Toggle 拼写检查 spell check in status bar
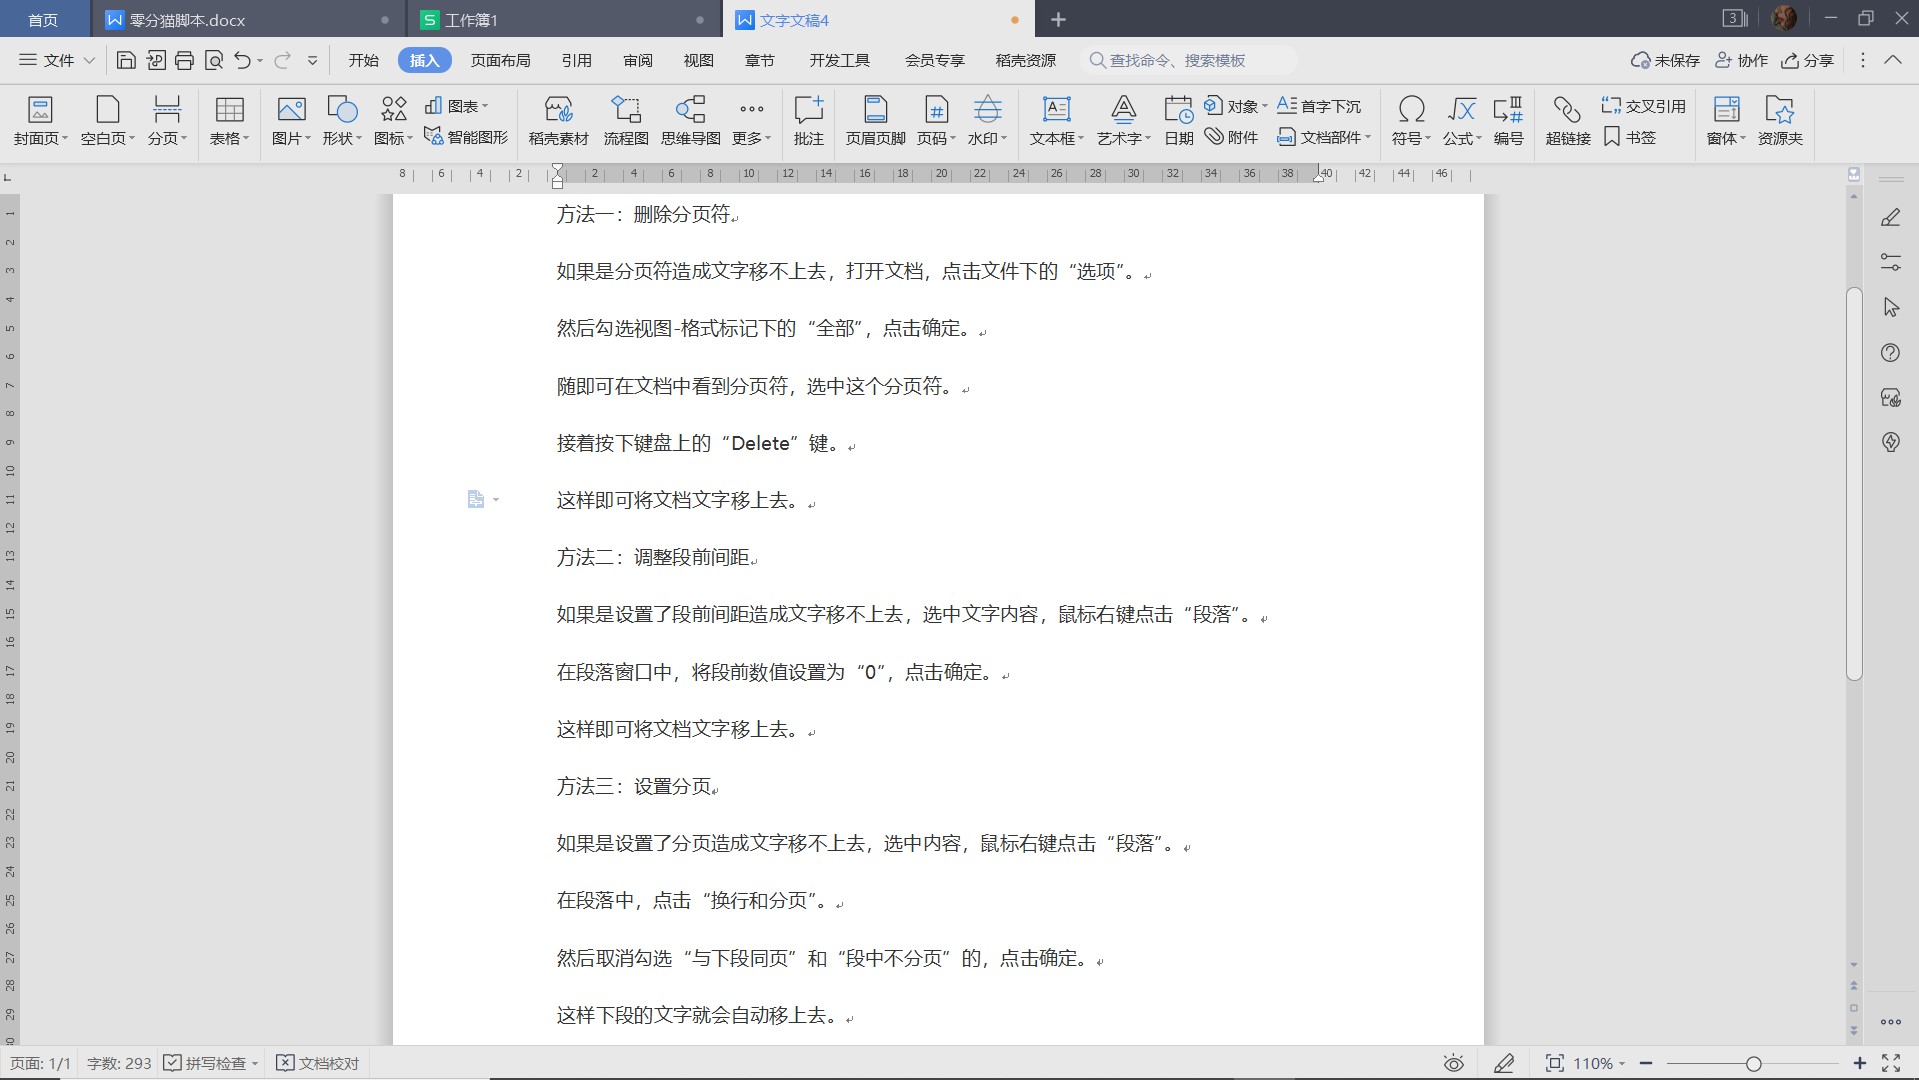Viewport: 1919px width, 1080px height. (x=206, y=1063)
